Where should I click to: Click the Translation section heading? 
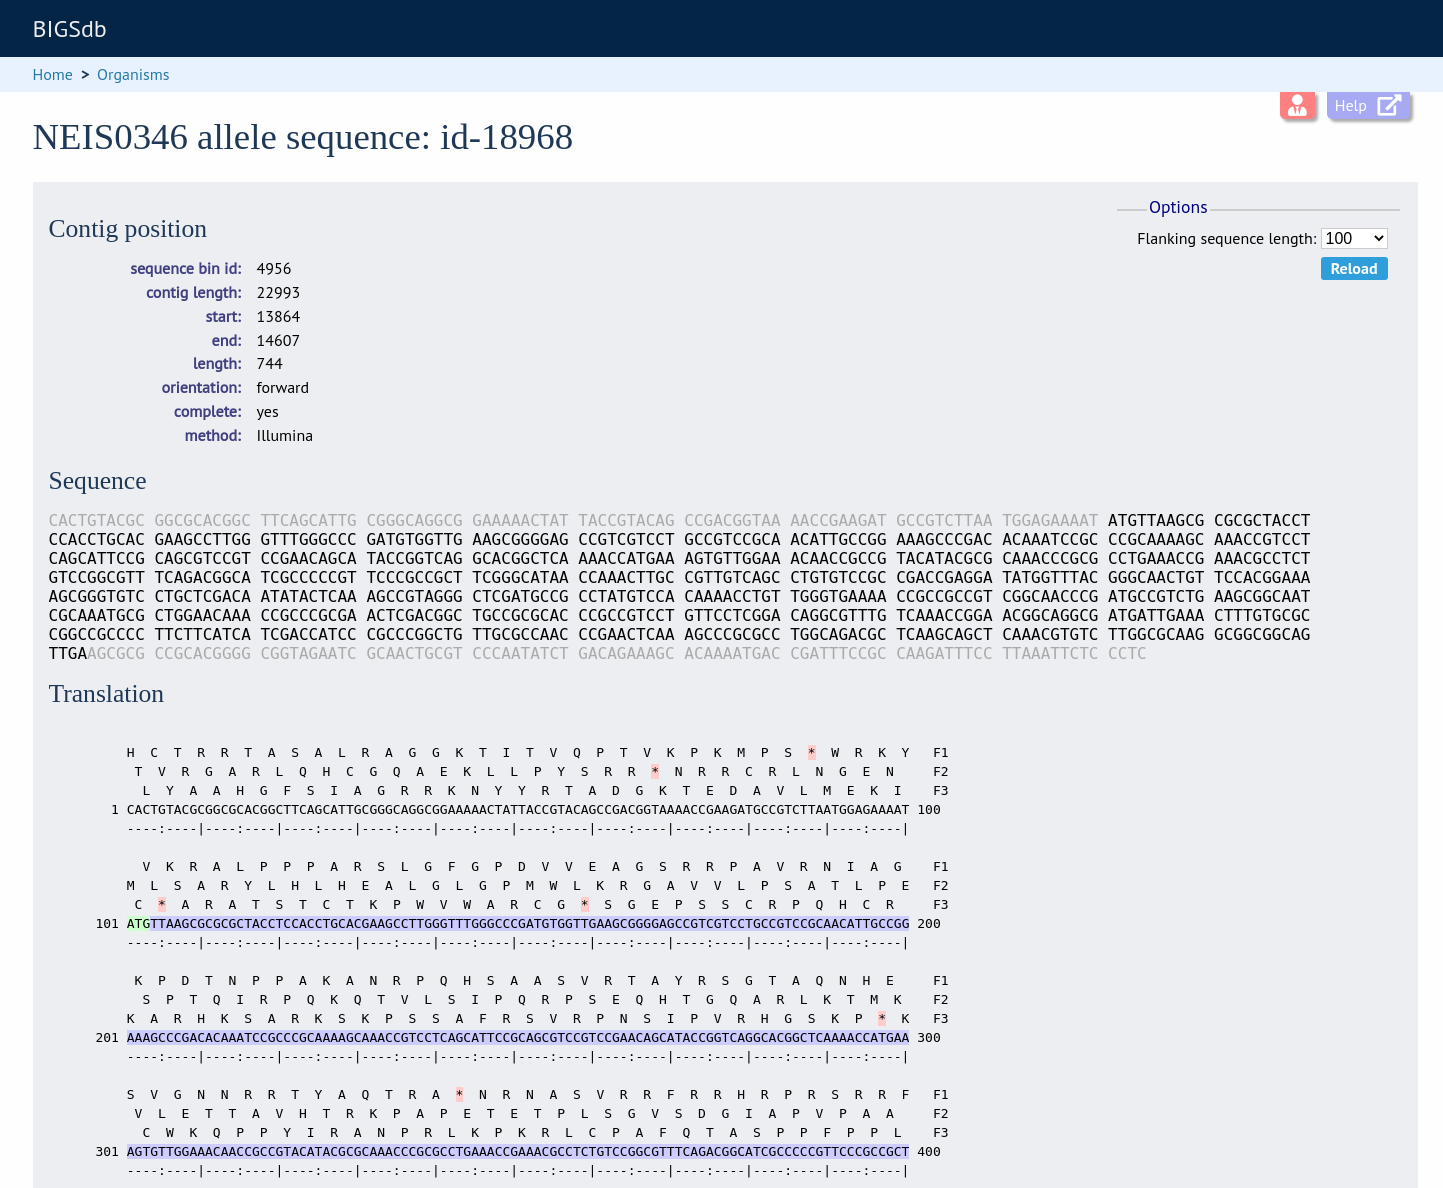106,694
